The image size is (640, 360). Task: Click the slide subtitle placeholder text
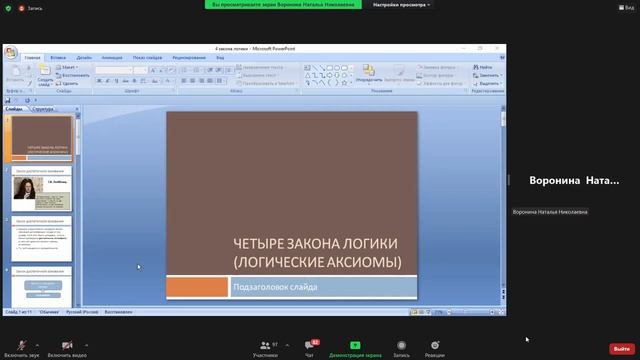point(275,287)
